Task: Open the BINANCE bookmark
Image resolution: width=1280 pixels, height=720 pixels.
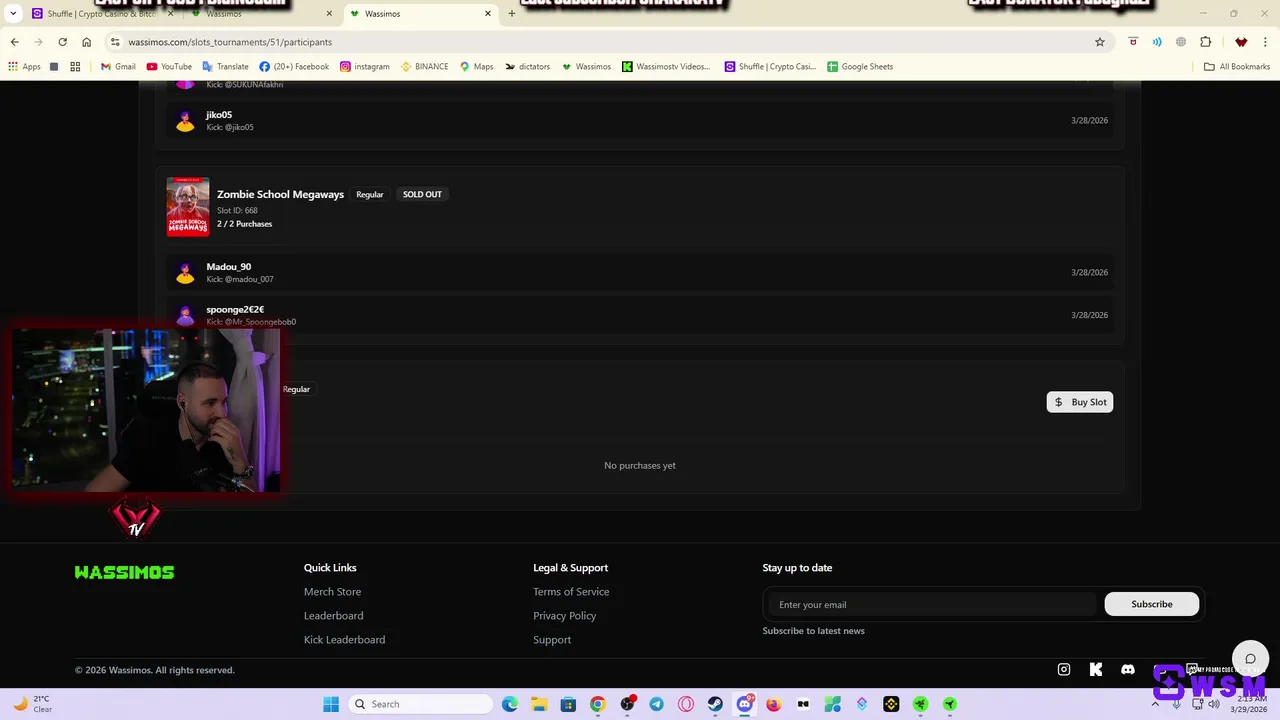Action: point(424,67)
